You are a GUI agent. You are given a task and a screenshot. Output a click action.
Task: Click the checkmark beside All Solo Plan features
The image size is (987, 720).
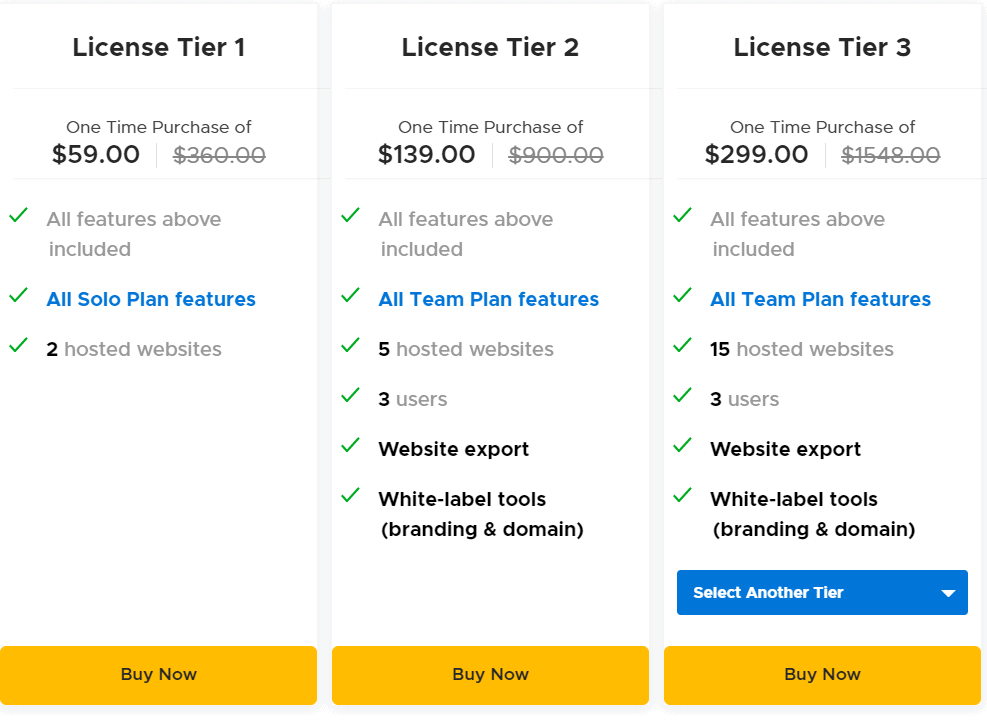(18, 295)
